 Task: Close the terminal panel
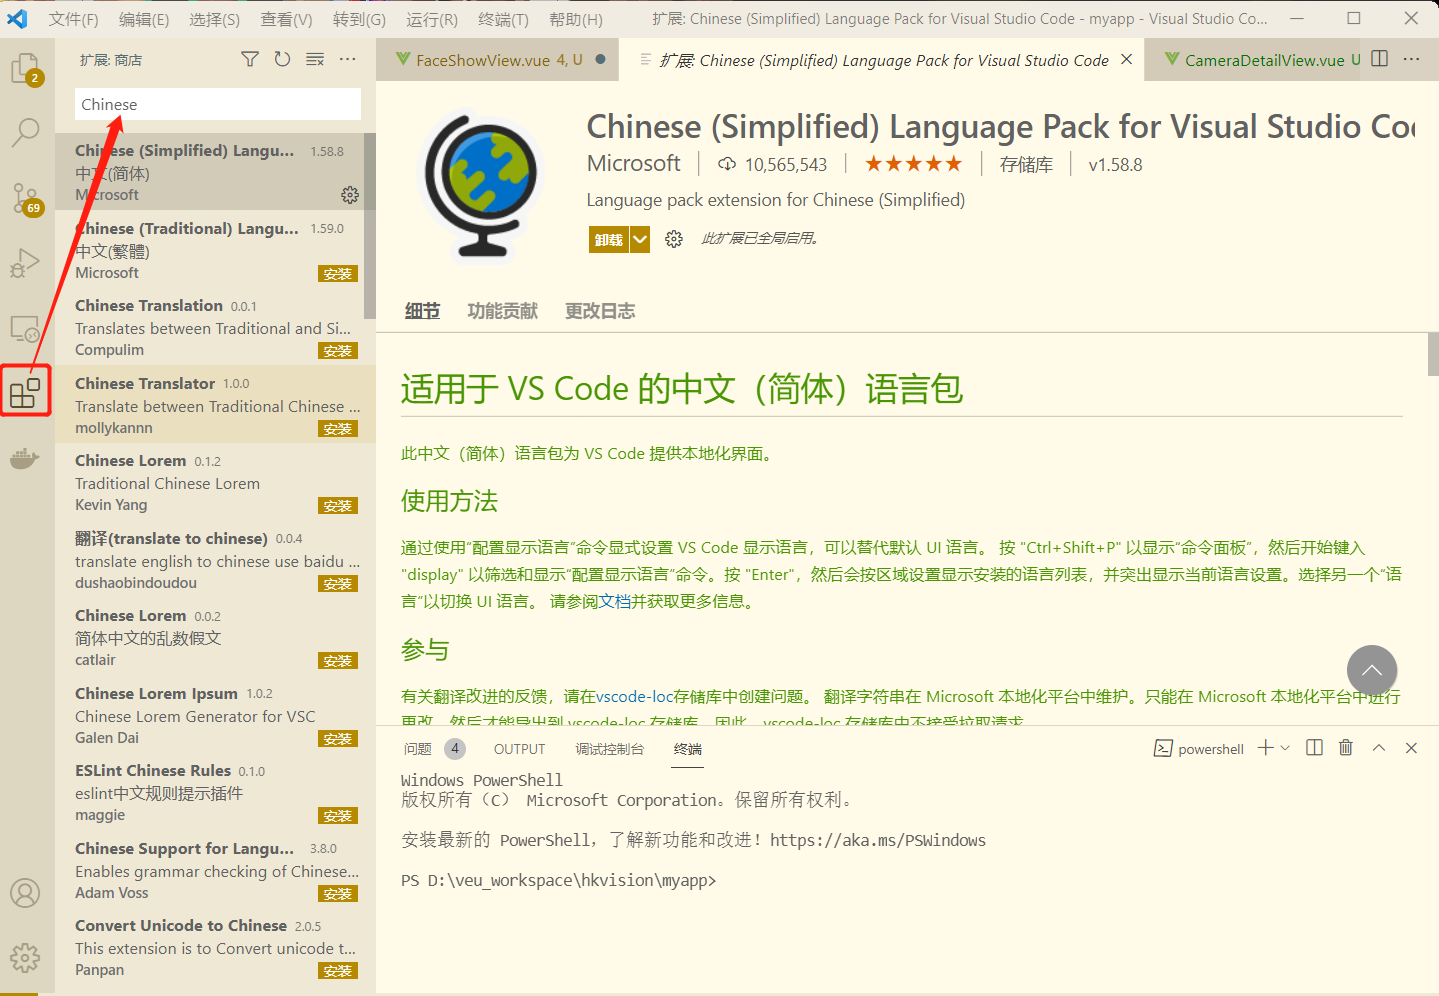[1411, 748]
